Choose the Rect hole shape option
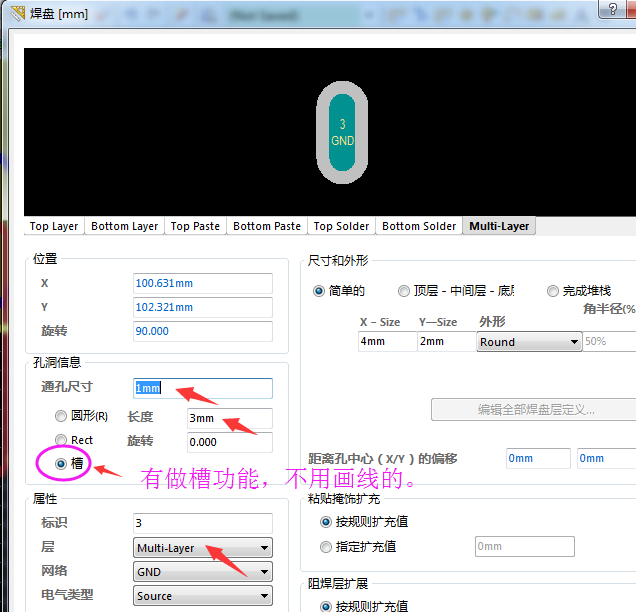Screen dimensions: 636x612 [62, 440]
